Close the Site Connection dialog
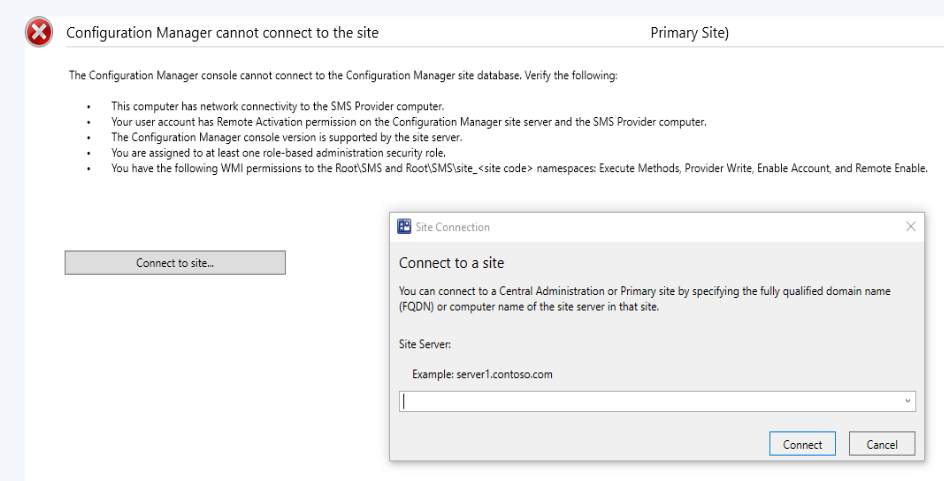 910,227
